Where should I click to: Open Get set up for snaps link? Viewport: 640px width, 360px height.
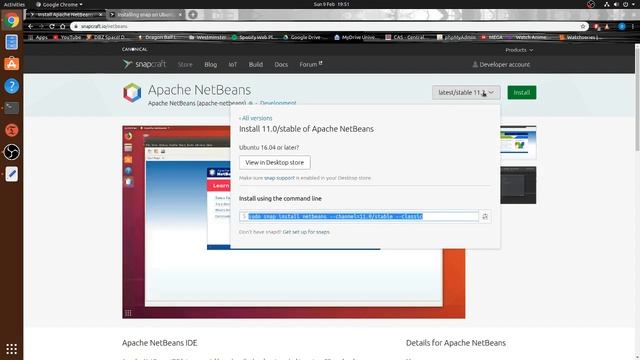click(306, 232)
